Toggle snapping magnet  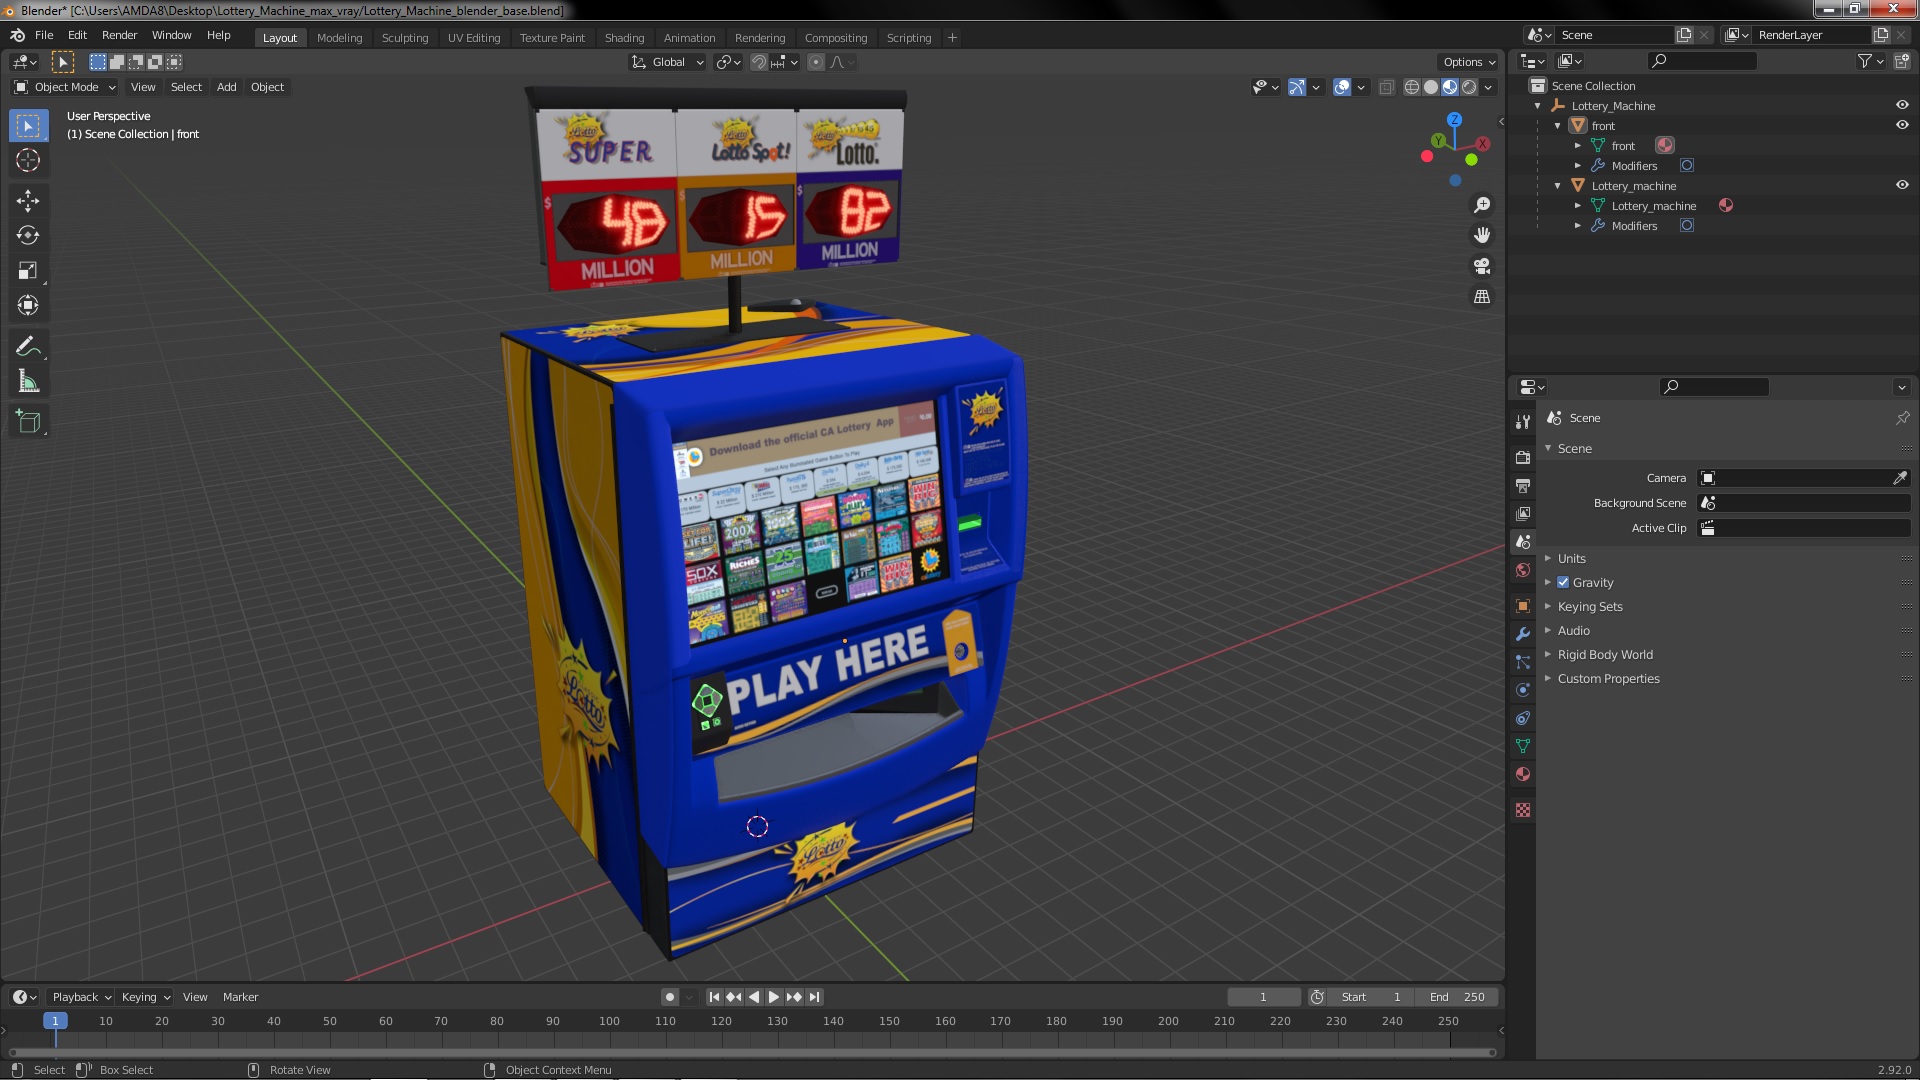pyautogui.click(x=759, y=62)
